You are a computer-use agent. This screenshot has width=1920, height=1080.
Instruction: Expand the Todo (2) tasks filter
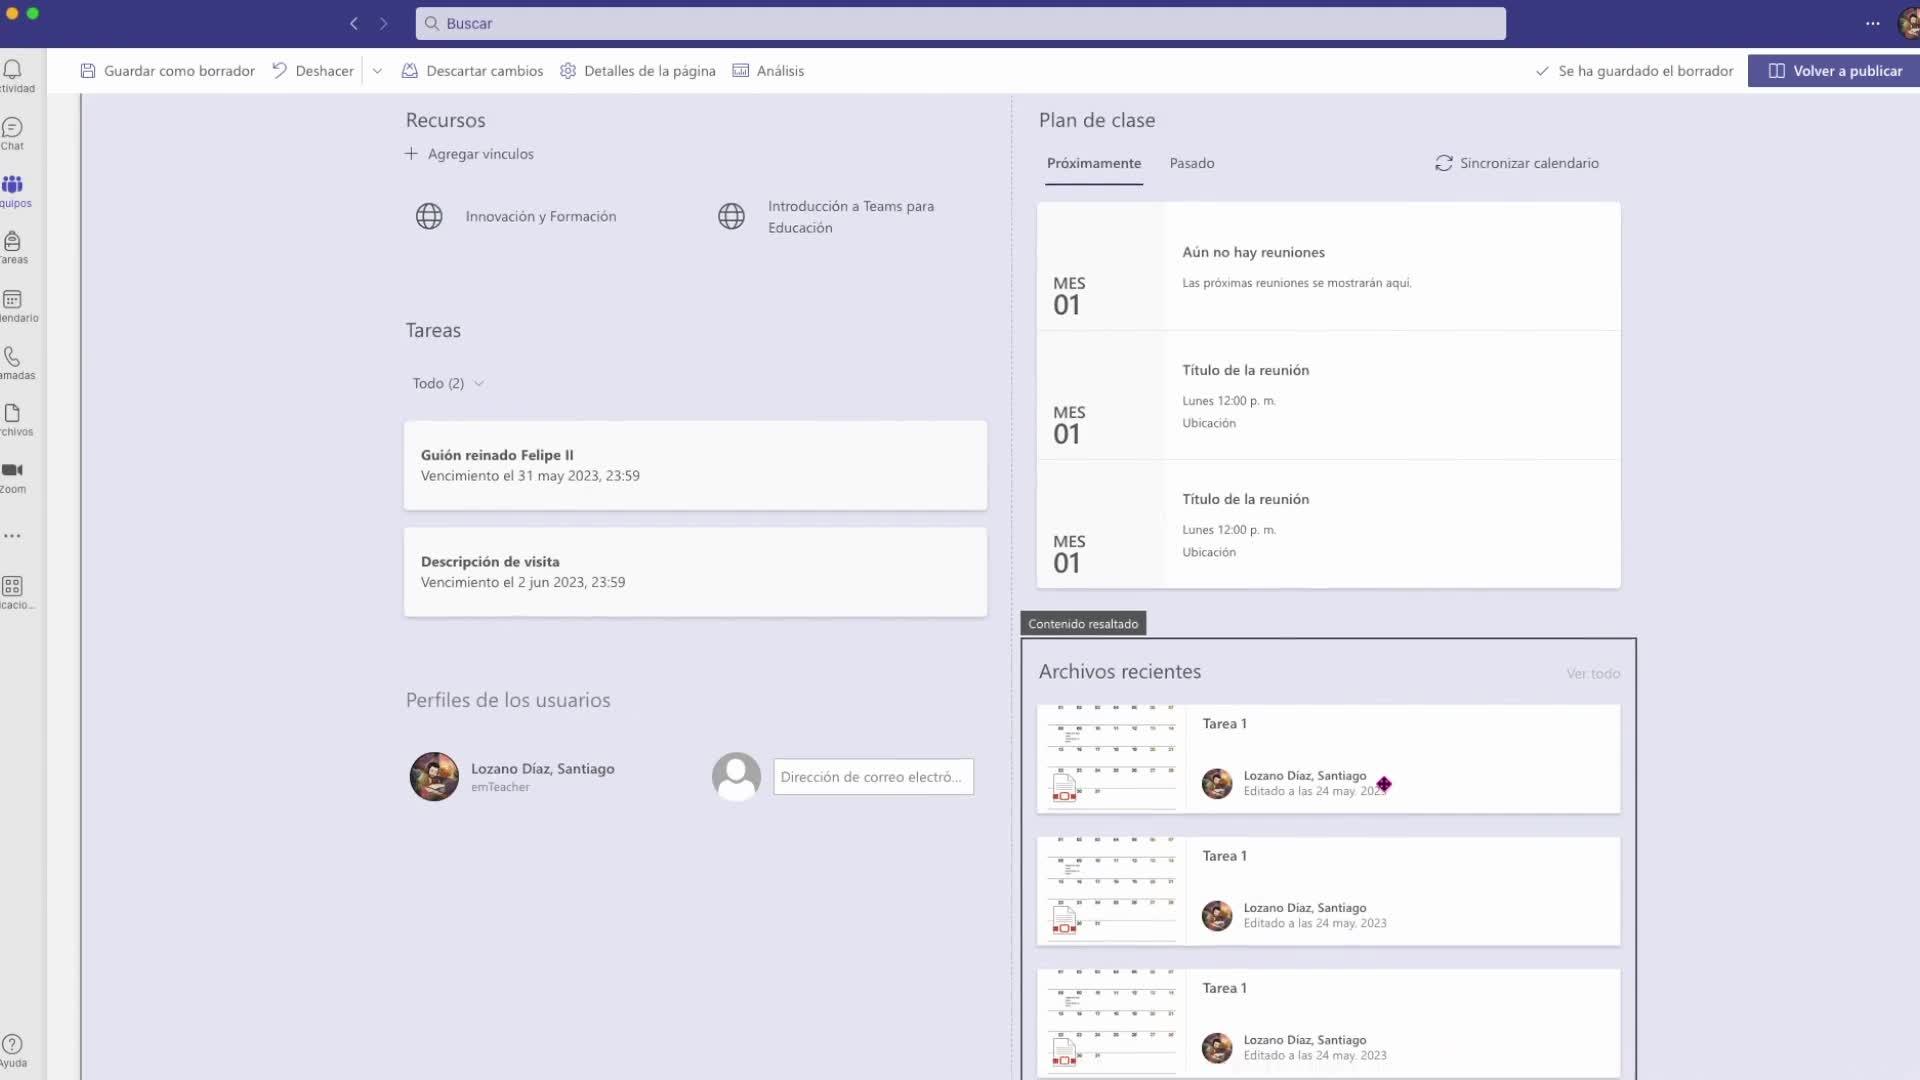448,383
